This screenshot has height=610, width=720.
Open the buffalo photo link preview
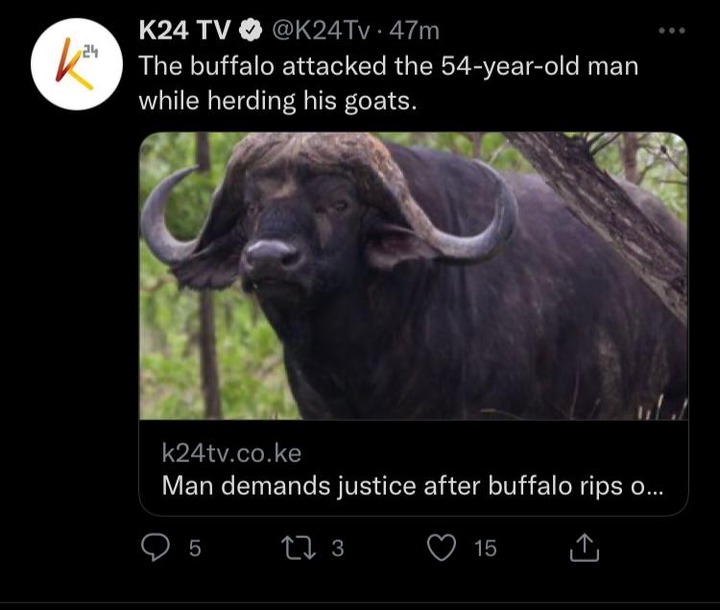click(x=413, y=276)
